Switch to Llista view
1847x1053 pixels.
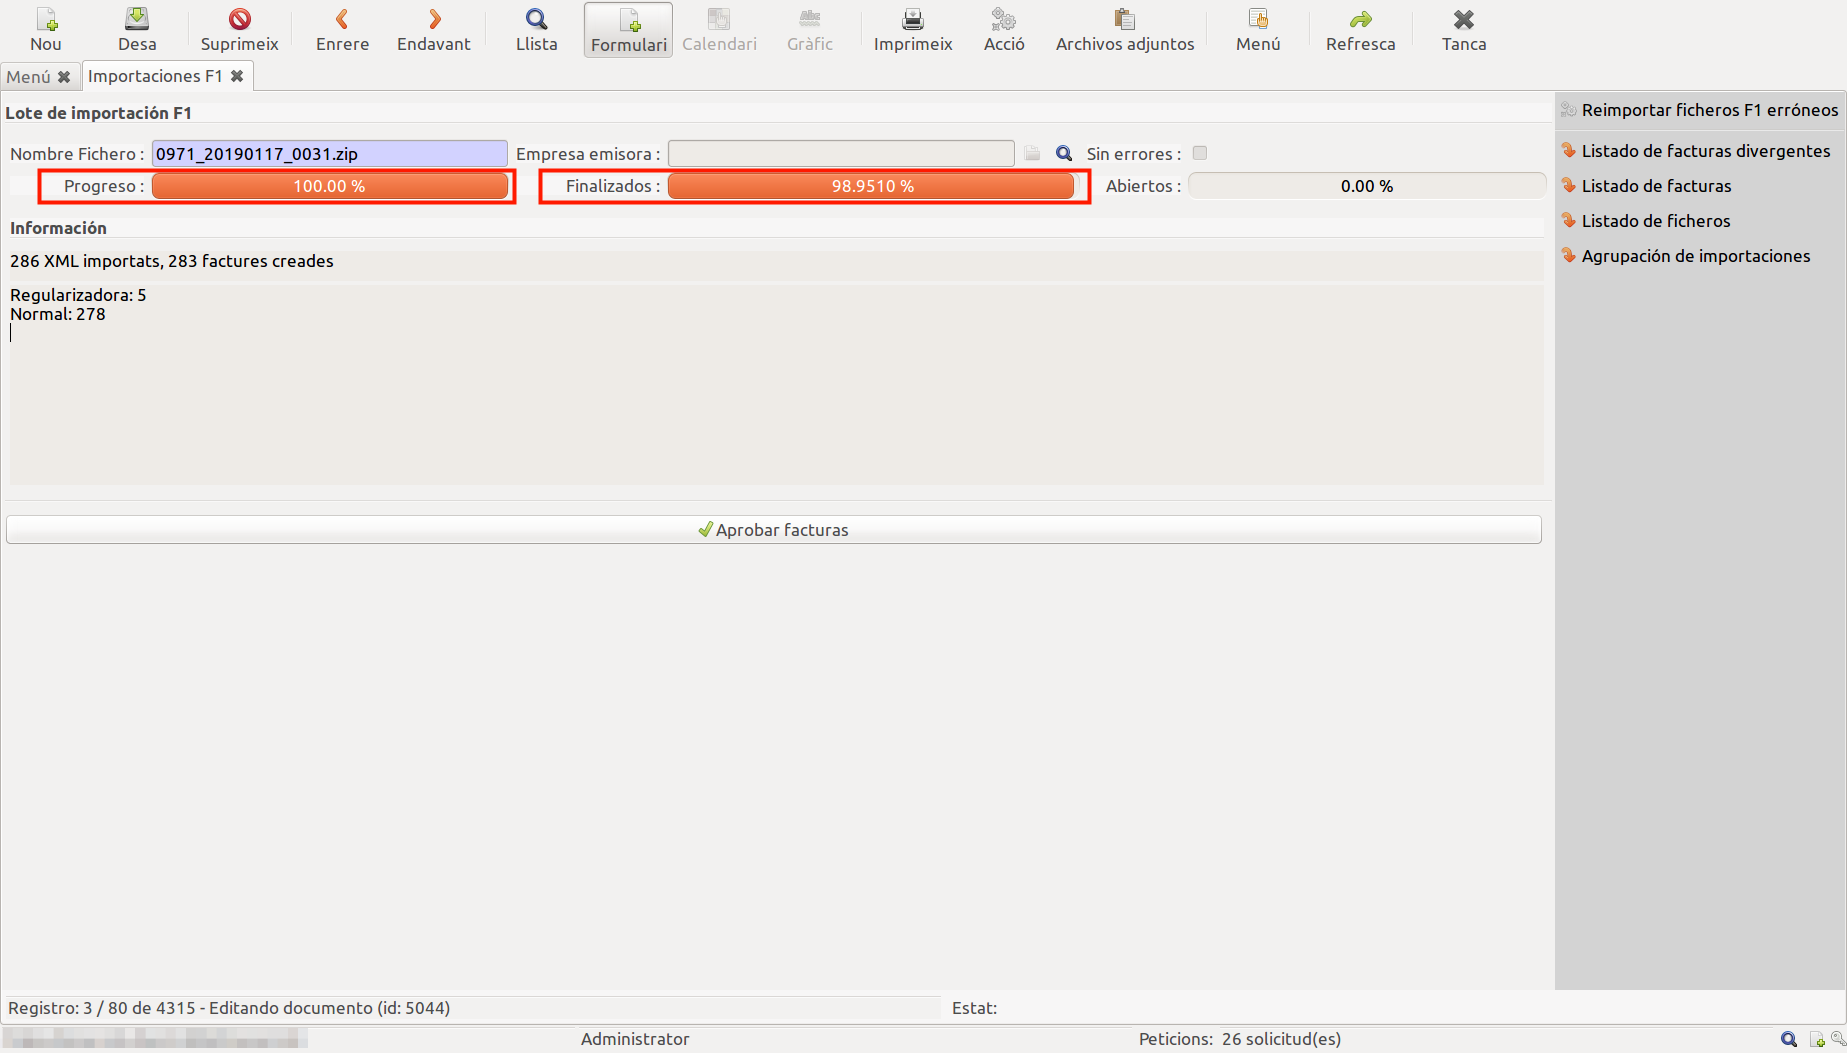pos(536,30)
